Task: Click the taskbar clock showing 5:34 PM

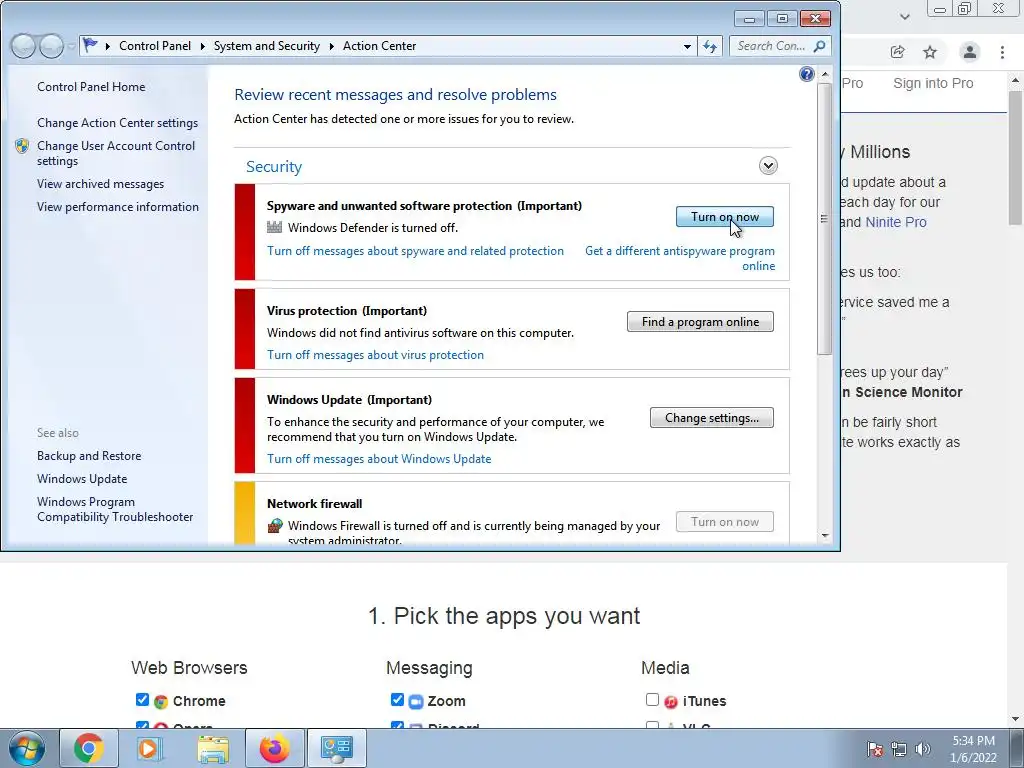Action: 973,749
